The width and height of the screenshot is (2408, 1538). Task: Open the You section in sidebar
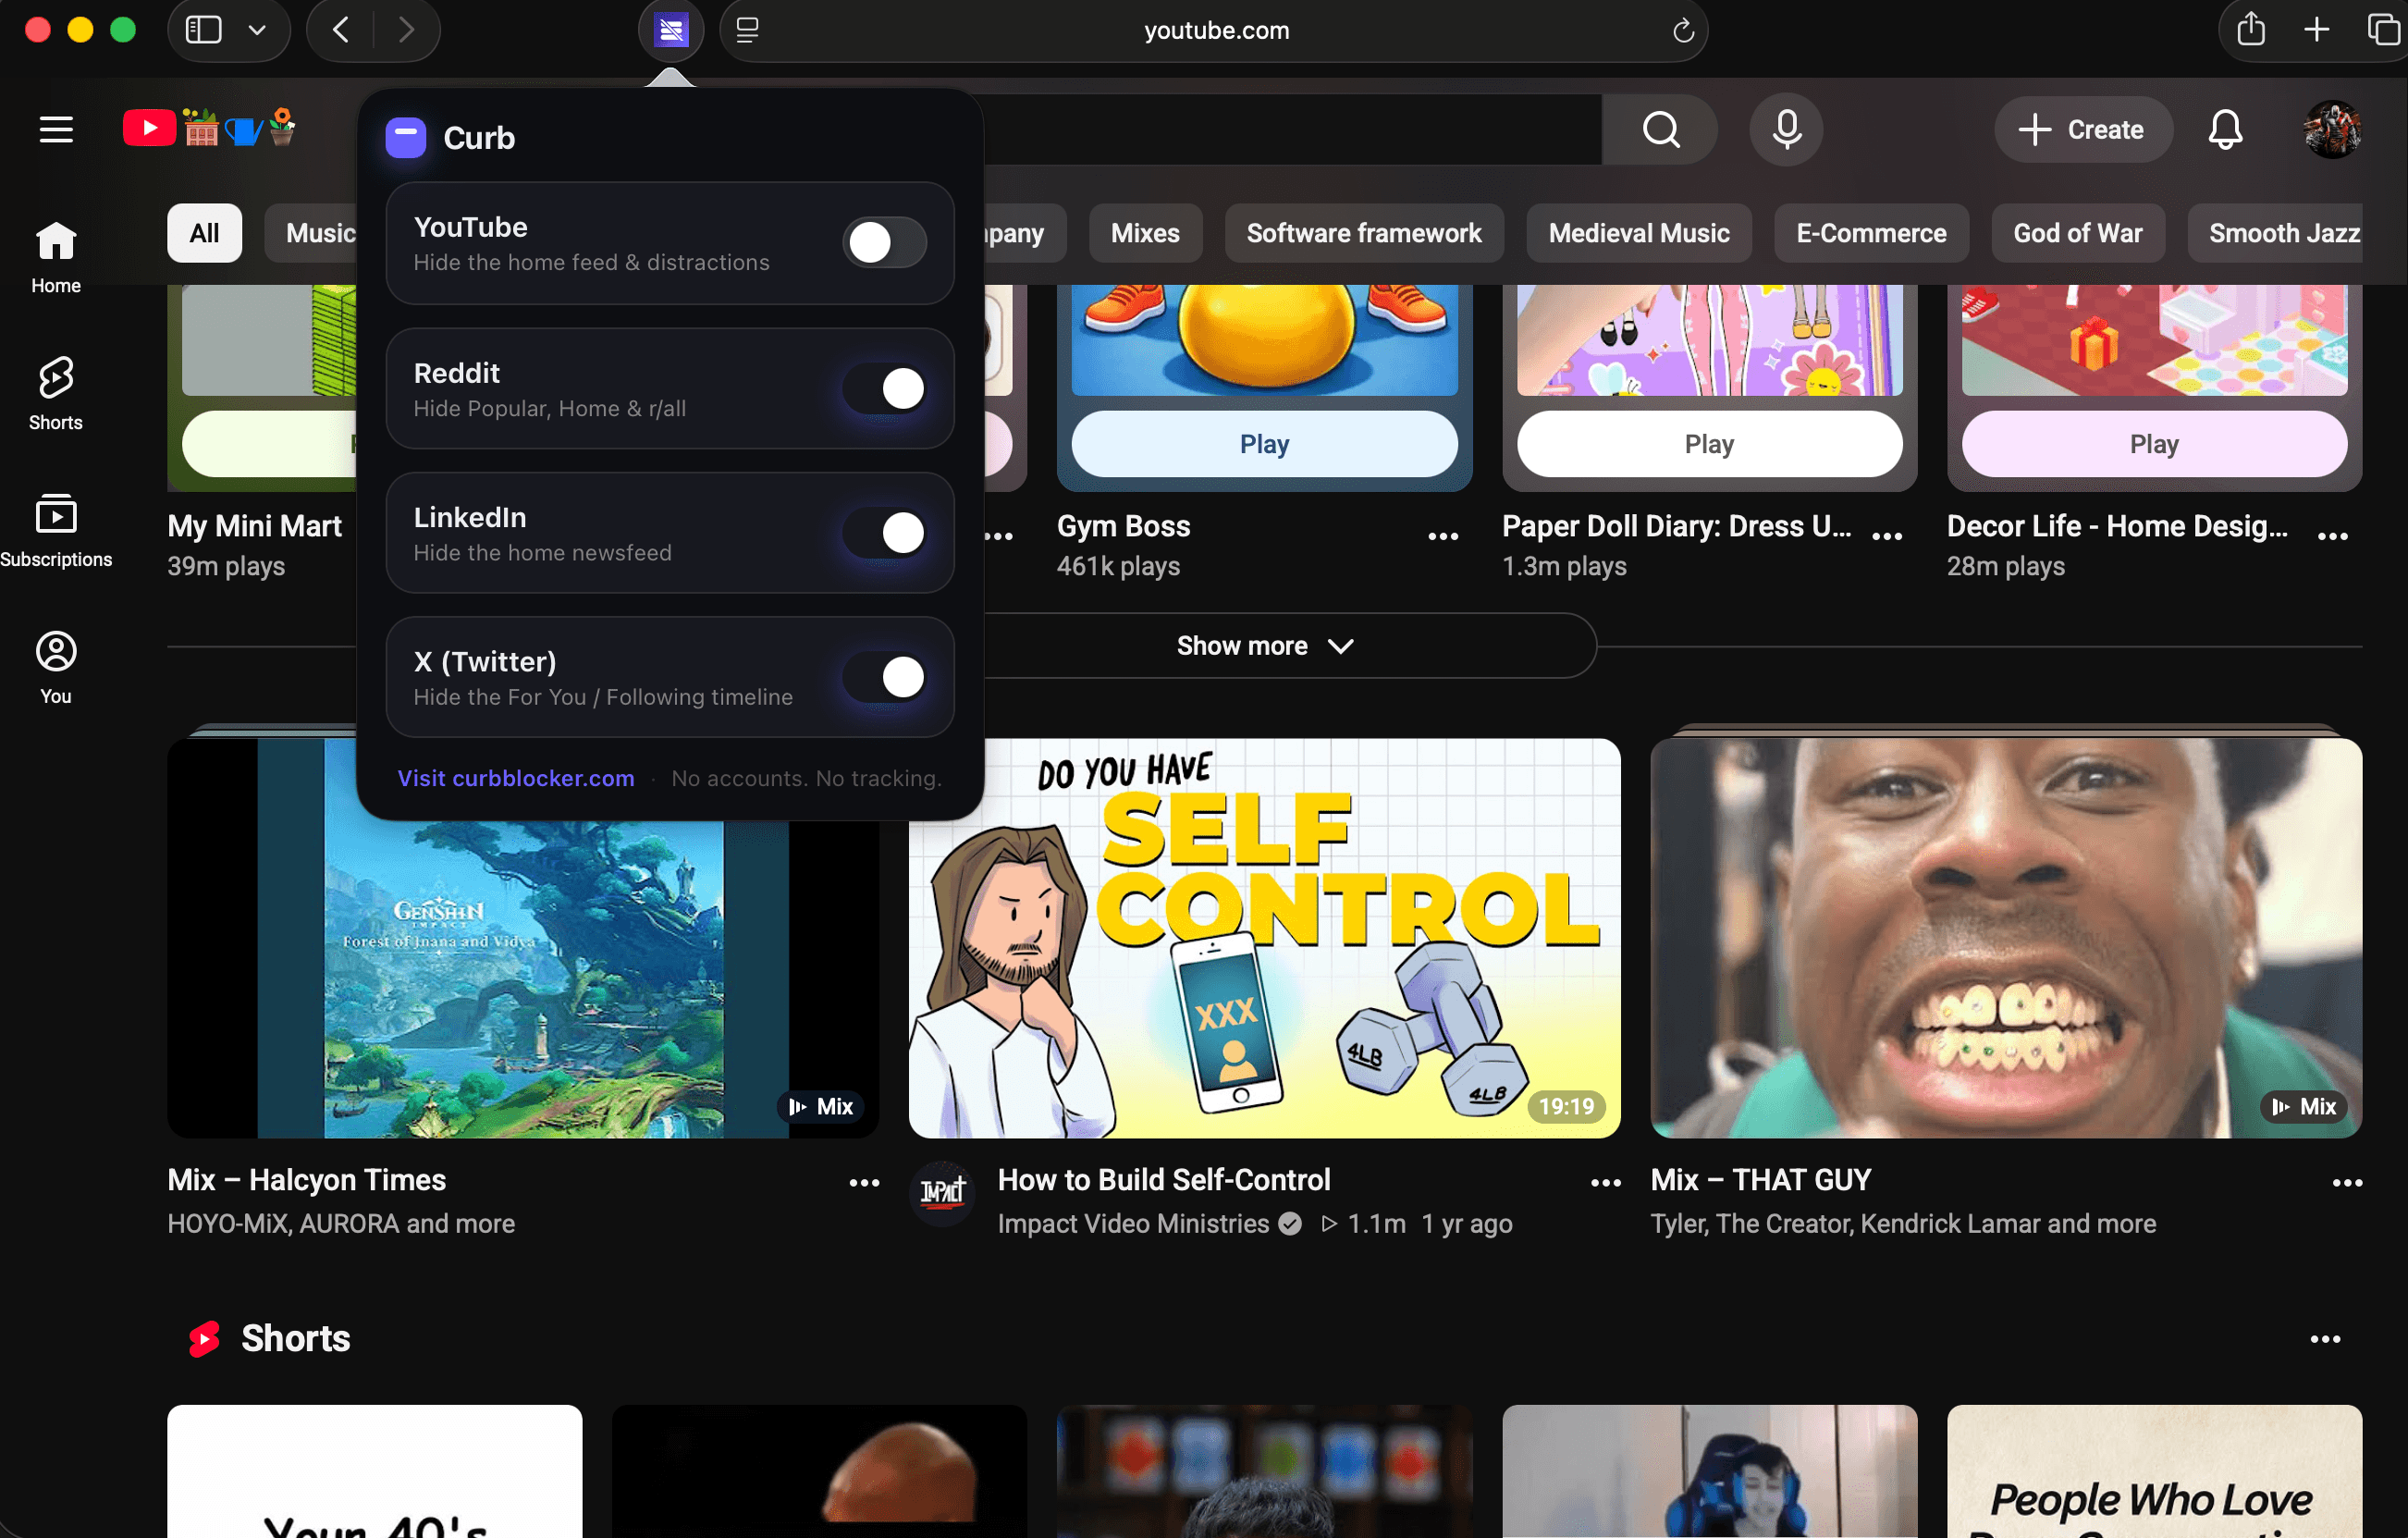pos(56,668)
